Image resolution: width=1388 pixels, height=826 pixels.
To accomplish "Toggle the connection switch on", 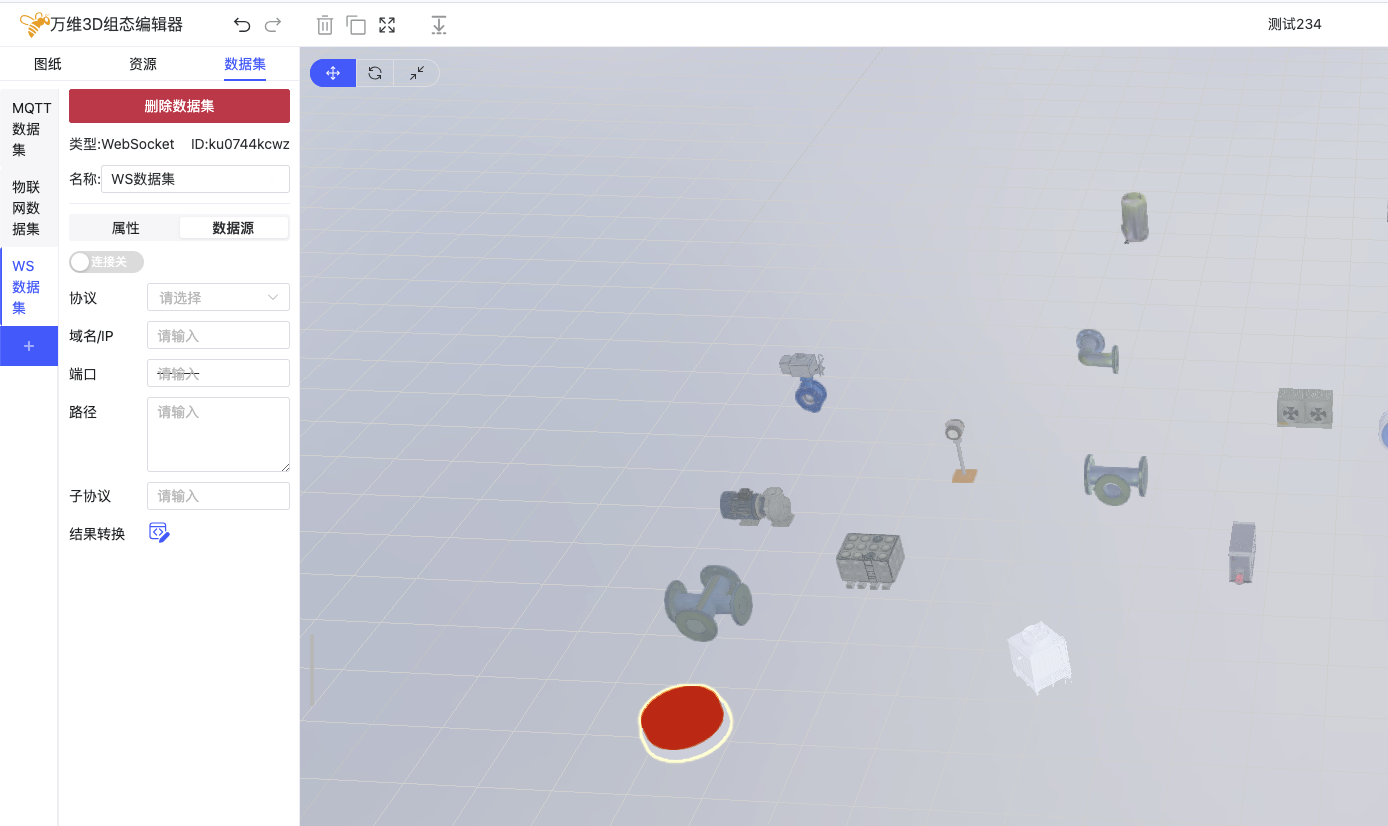I will [x=106, y=262].
